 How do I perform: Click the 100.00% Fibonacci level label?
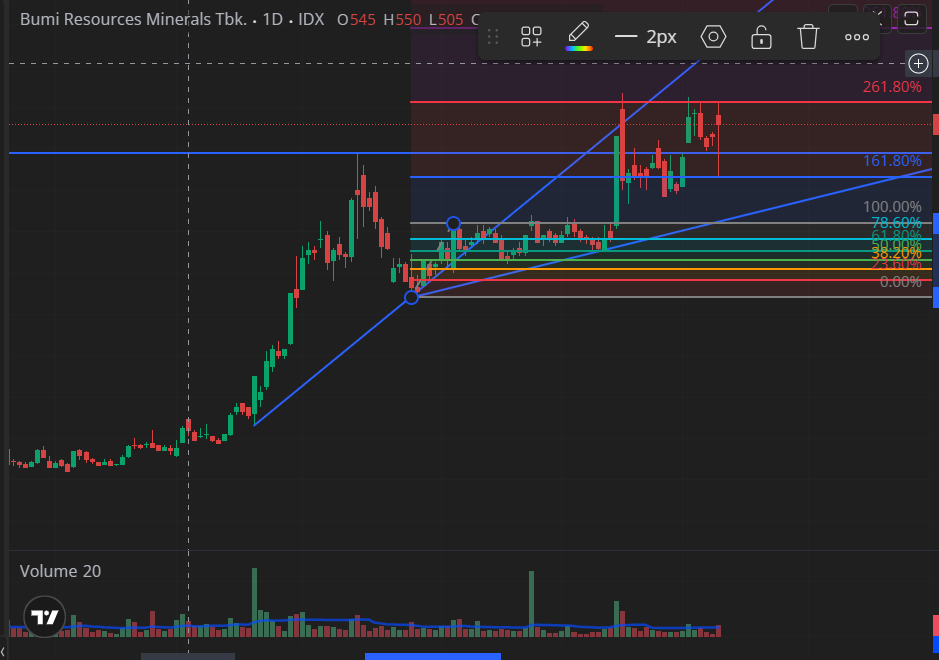(x=892, y=207)
